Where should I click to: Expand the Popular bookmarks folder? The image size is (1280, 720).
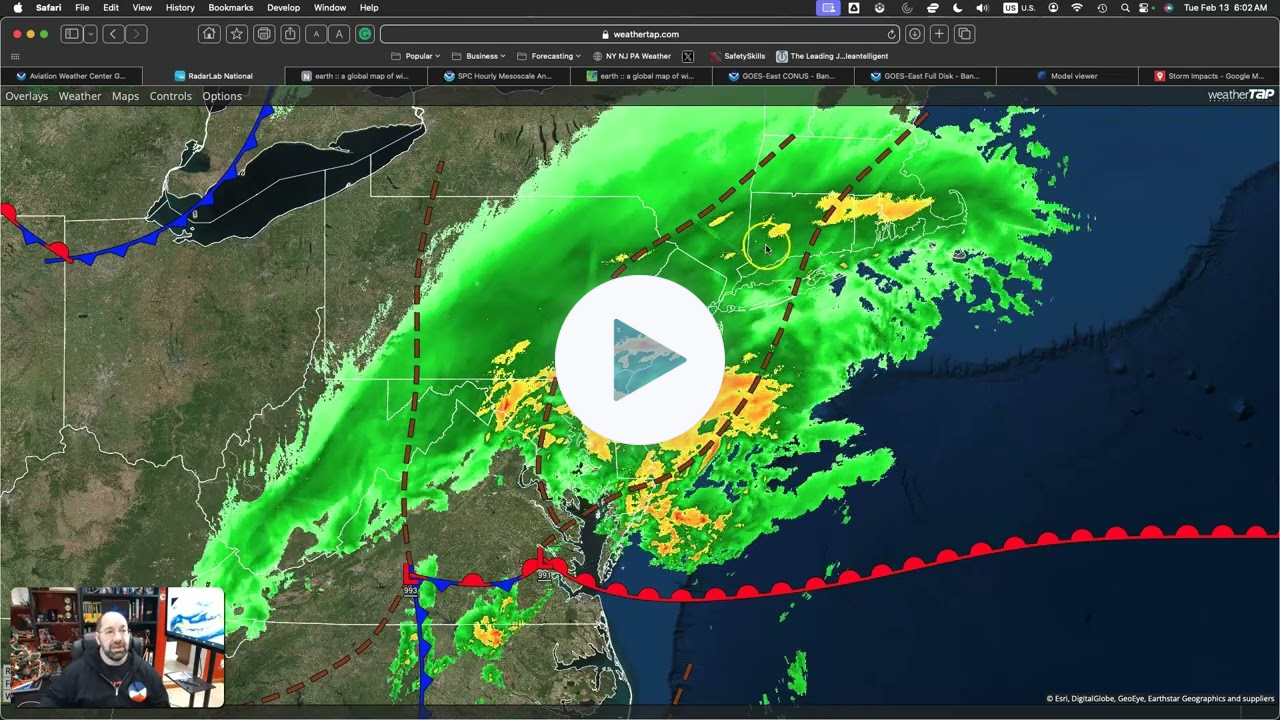point(418,56)
